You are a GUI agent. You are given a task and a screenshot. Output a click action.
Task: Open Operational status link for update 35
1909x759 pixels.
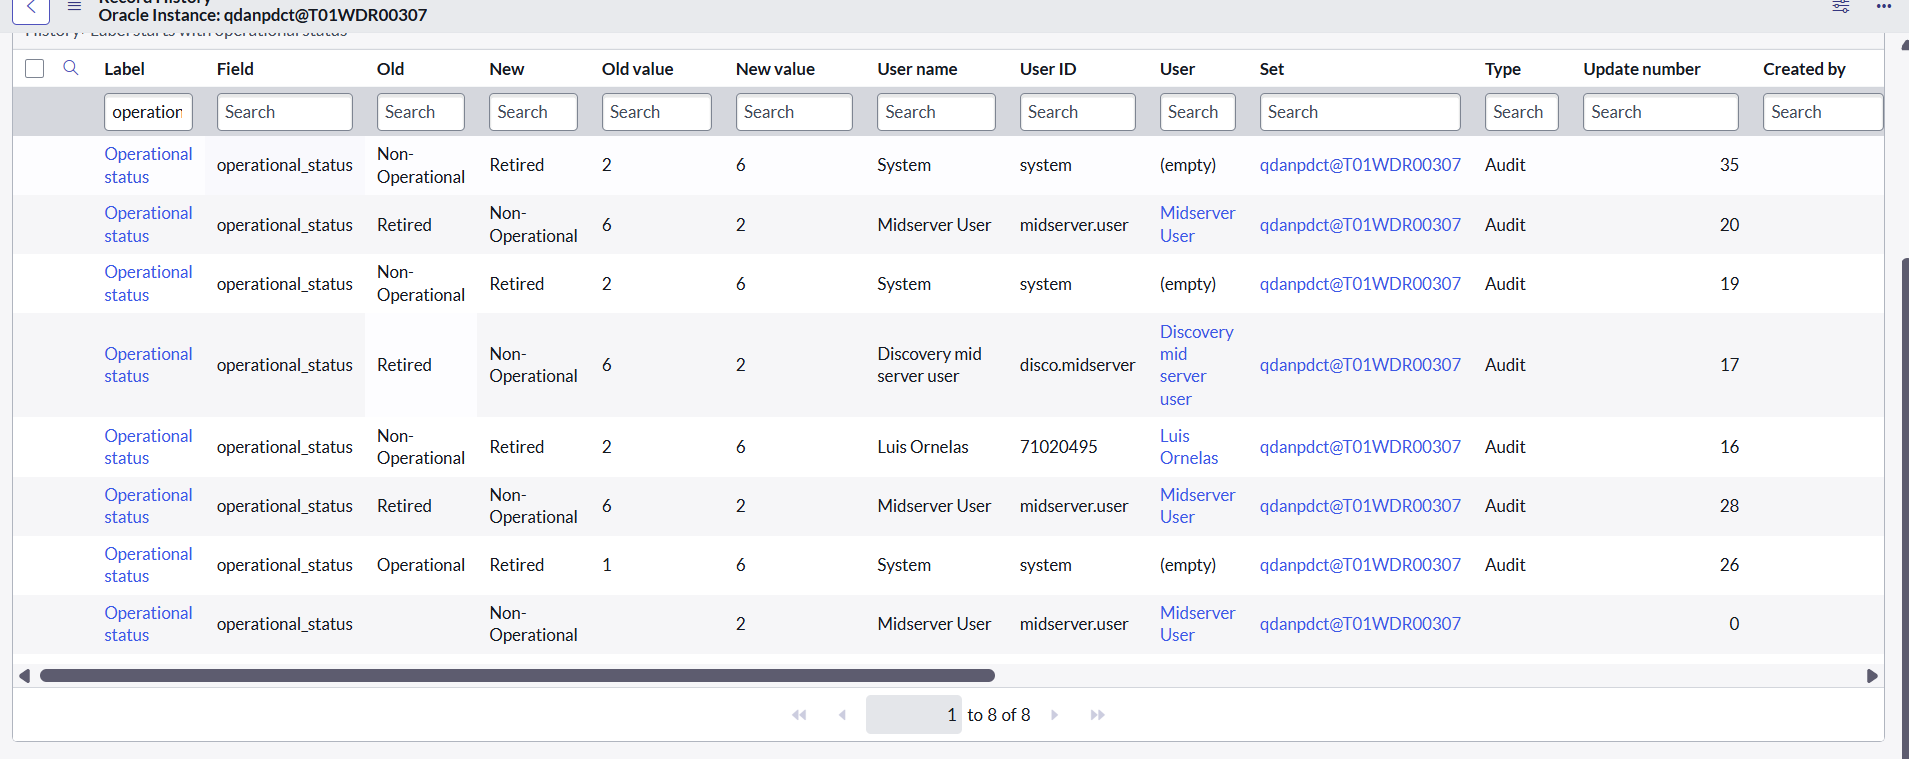pyautogui.click(x=148, y=165)
